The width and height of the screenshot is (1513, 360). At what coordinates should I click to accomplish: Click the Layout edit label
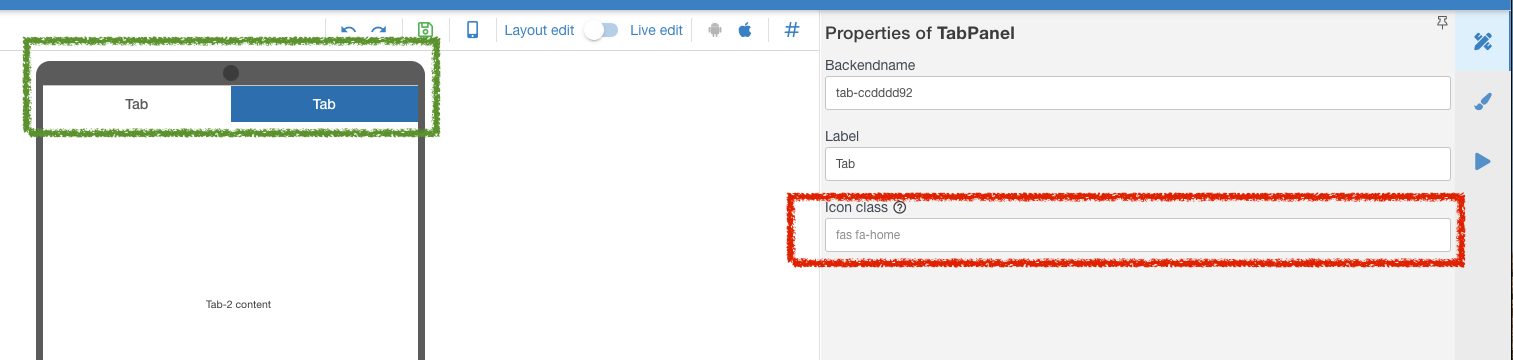pos(539,30)
